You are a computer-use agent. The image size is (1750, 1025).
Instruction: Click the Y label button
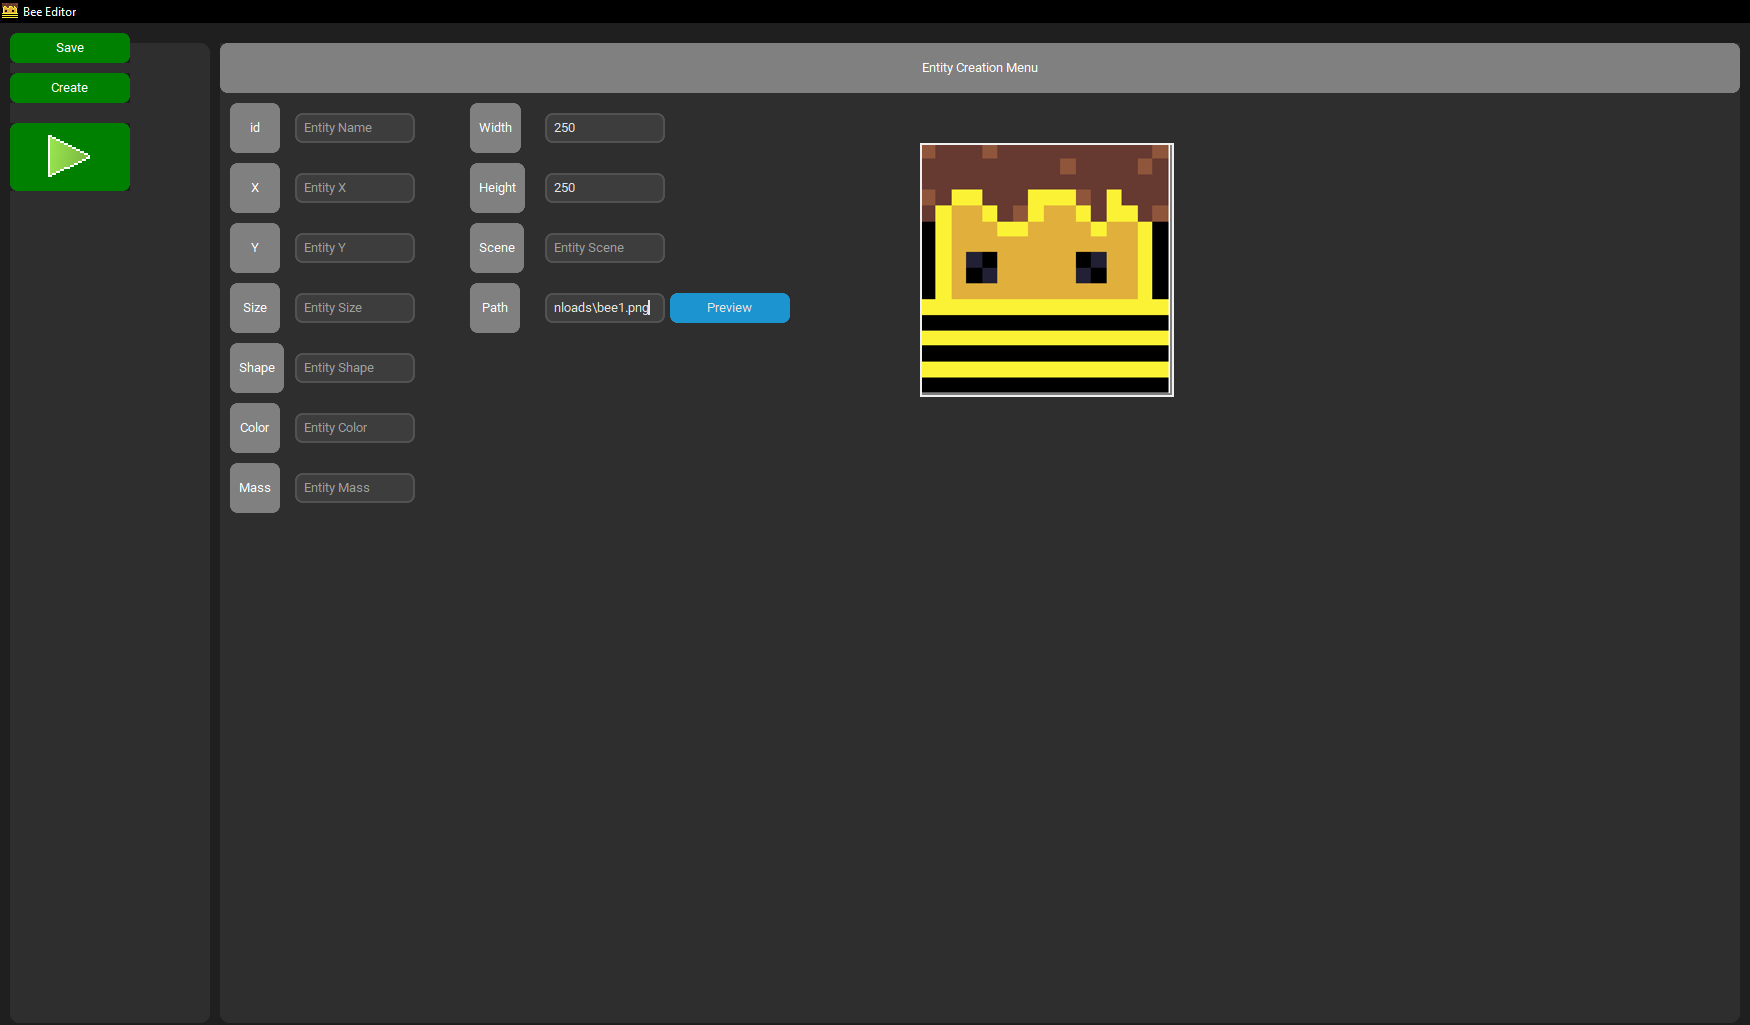tap(255, 248)
